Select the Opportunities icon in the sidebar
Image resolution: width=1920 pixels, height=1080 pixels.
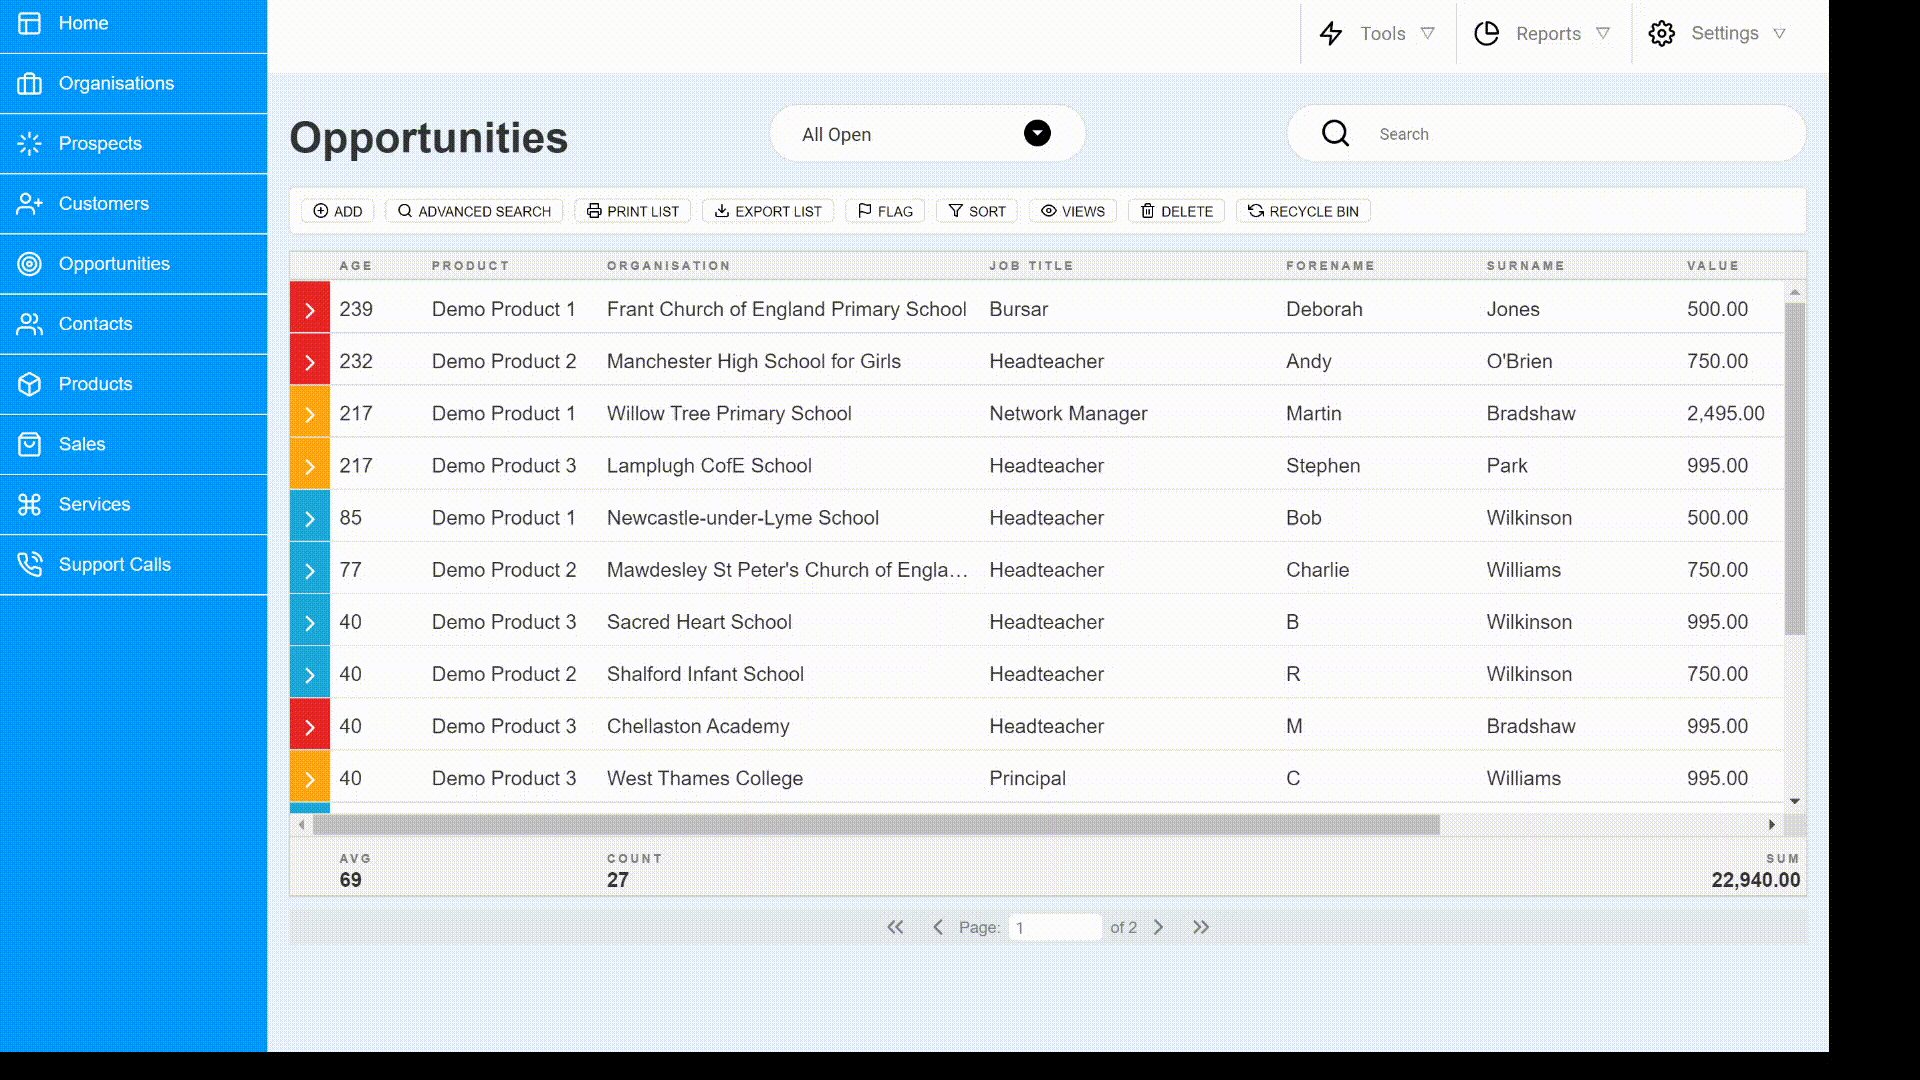(x=29, y=263)
